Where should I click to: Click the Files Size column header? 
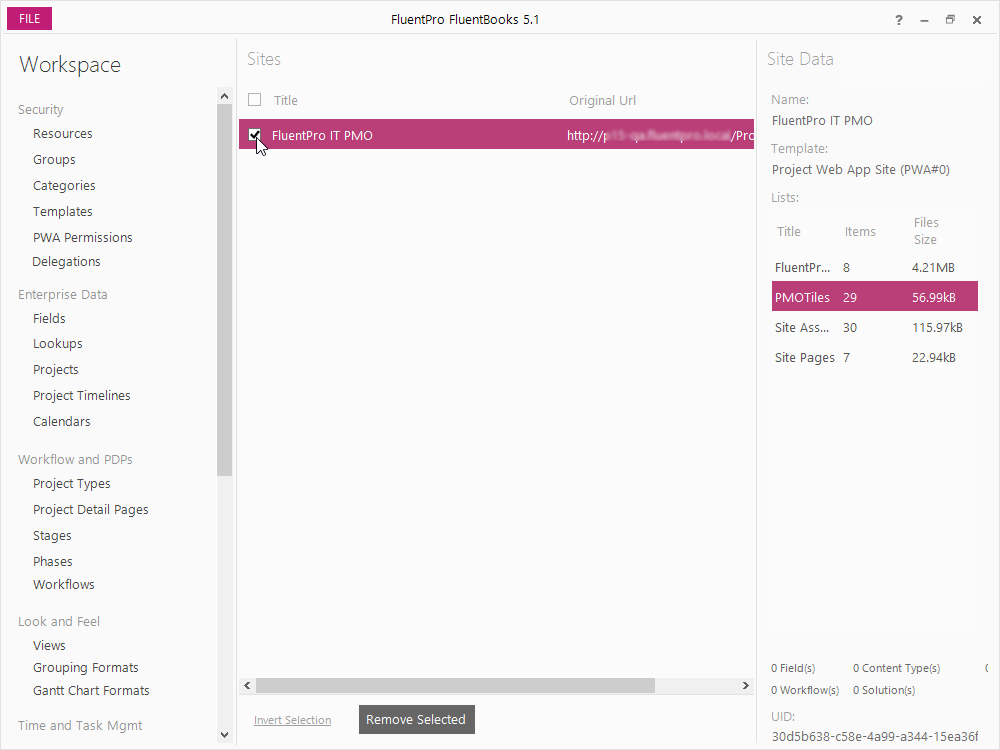(x=926, y=231)
